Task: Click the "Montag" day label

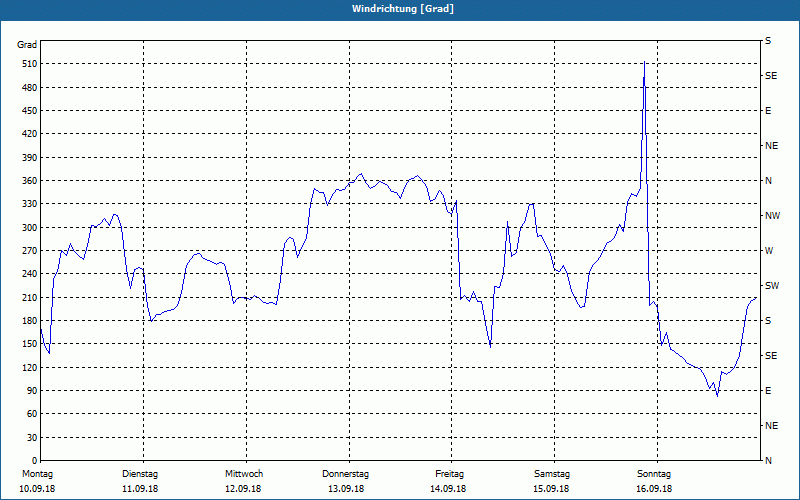Action: pyautogui.click(x=37, y=474)
